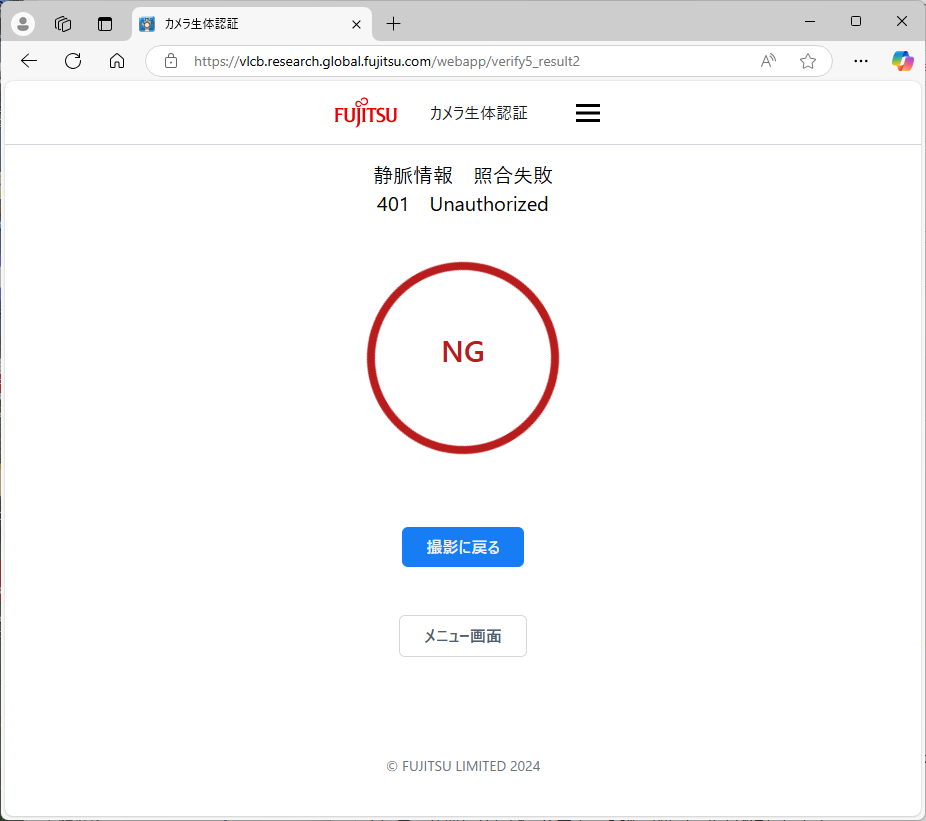Open a new tab with the plus button
This screenshot has height=821, width=926.
[393, 24]
